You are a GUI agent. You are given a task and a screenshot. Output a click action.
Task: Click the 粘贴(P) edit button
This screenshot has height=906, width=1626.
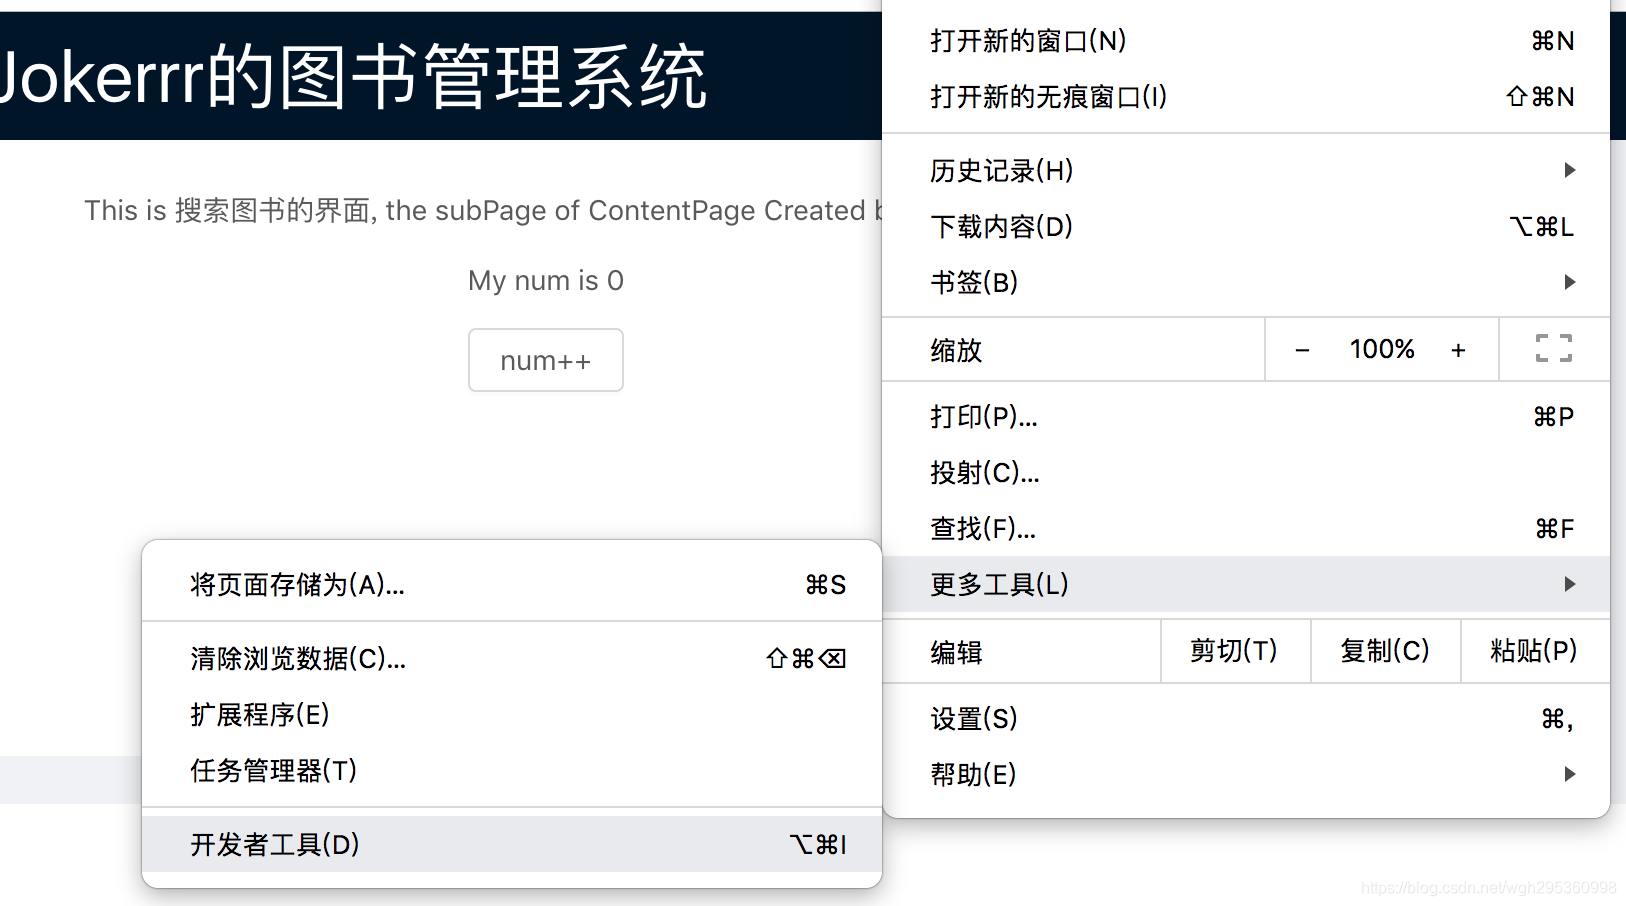click(1534, 652)
